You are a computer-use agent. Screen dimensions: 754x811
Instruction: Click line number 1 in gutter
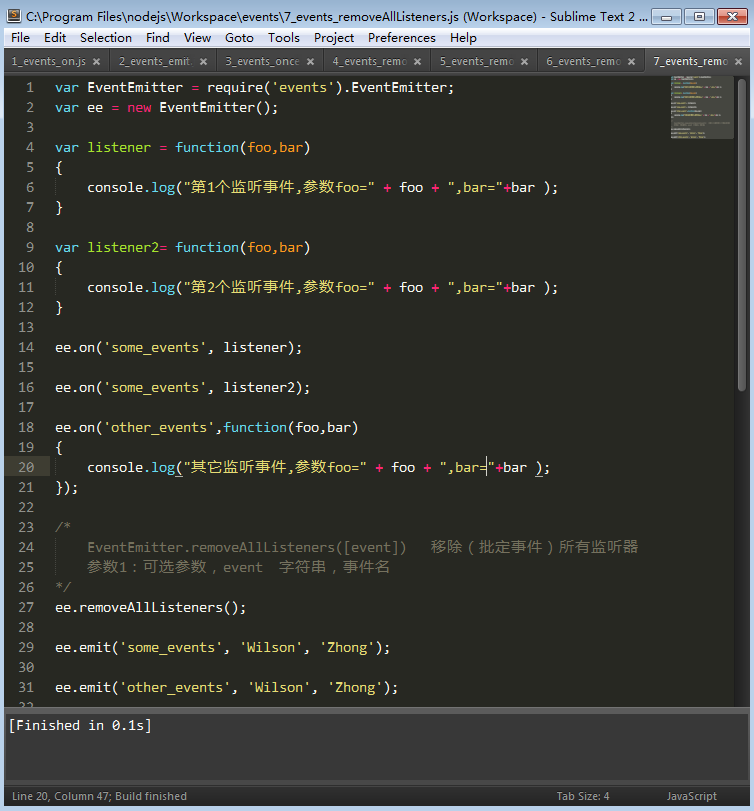(x=30, y=87)
